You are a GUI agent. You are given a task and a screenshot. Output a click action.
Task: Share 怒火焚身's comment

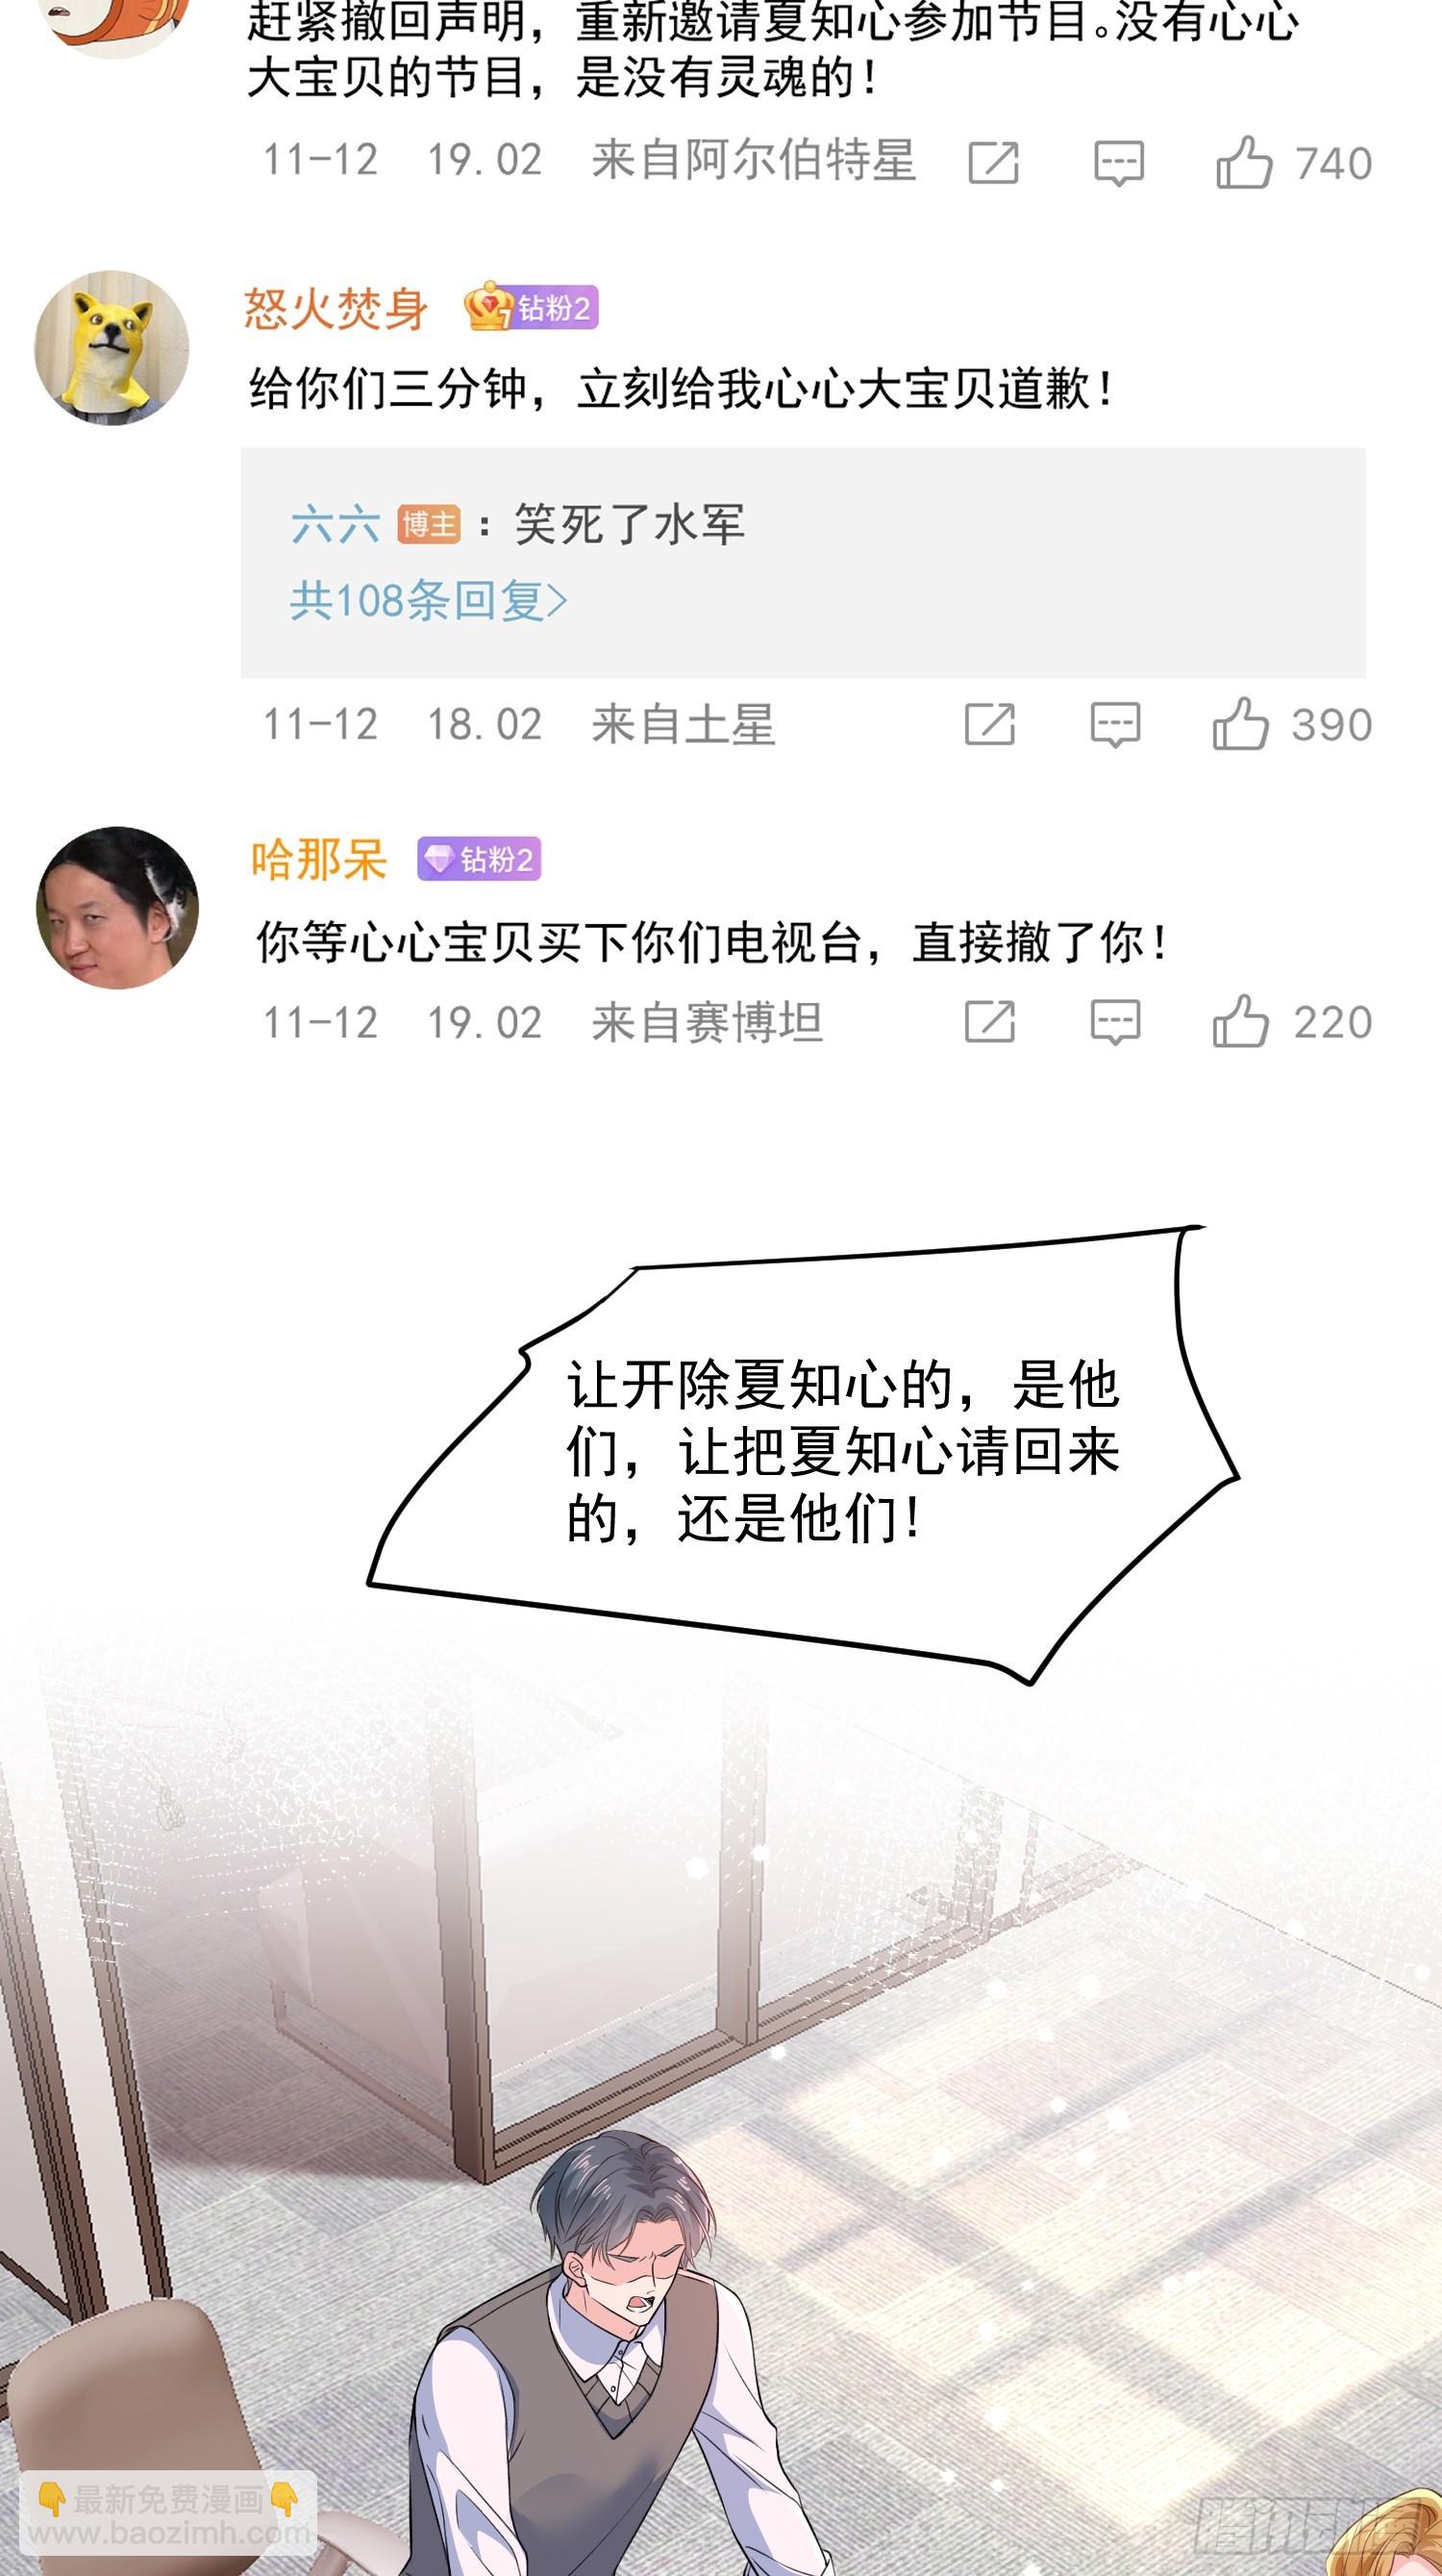pos(989,724)
